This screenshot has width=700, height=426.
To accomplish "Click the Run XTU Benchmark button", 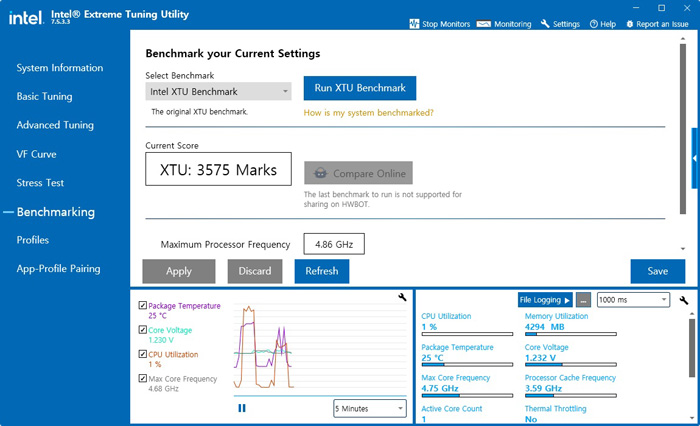I will 359,88.
